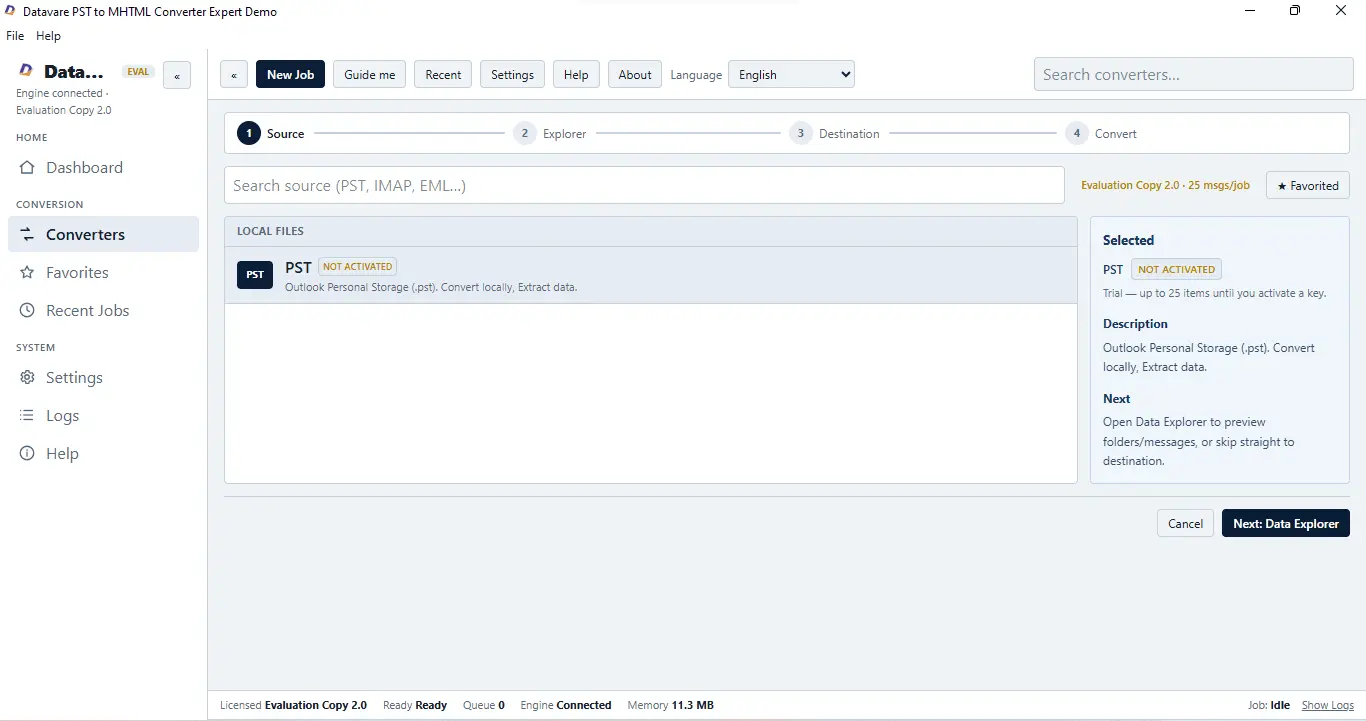The height and width of the screenshot is (721, 1366).
Task: Click Engine Connected status entry
Action: click(x=566, y=706)
